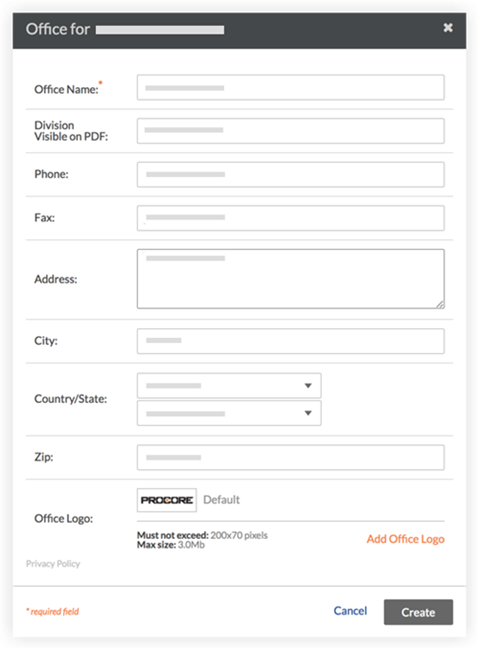Click the Add Office Logo link
The image size is (479, 650).
405,539
